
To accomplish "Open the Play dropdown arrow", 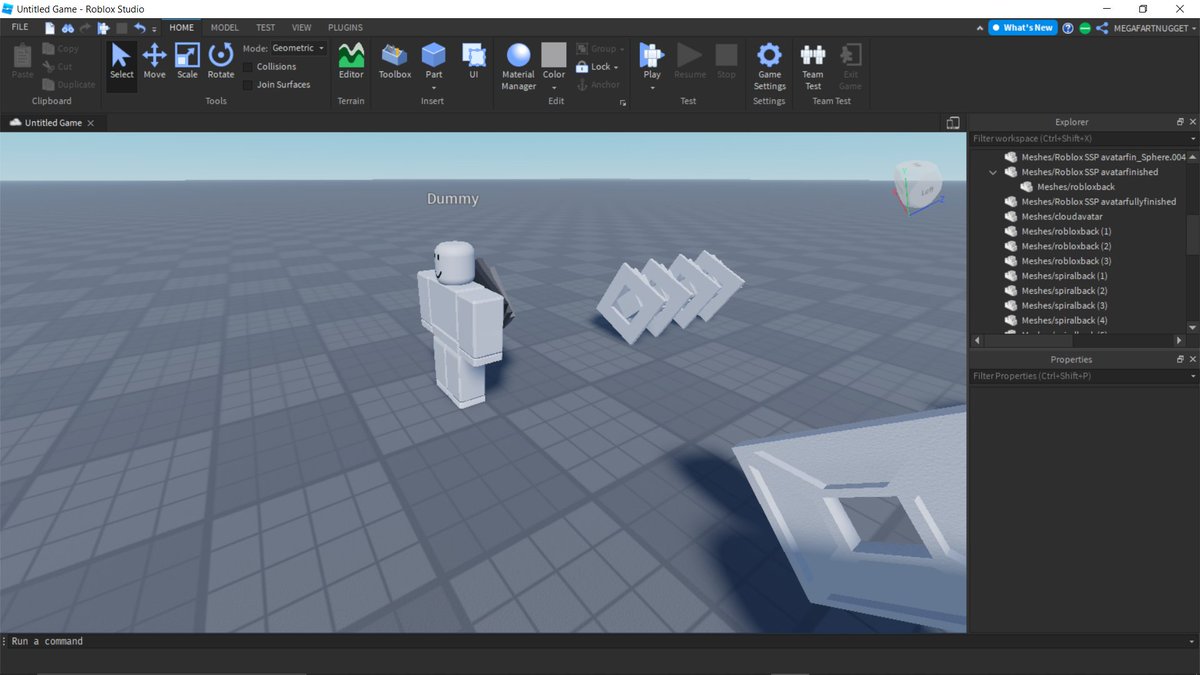I will (x=652, y=88).
